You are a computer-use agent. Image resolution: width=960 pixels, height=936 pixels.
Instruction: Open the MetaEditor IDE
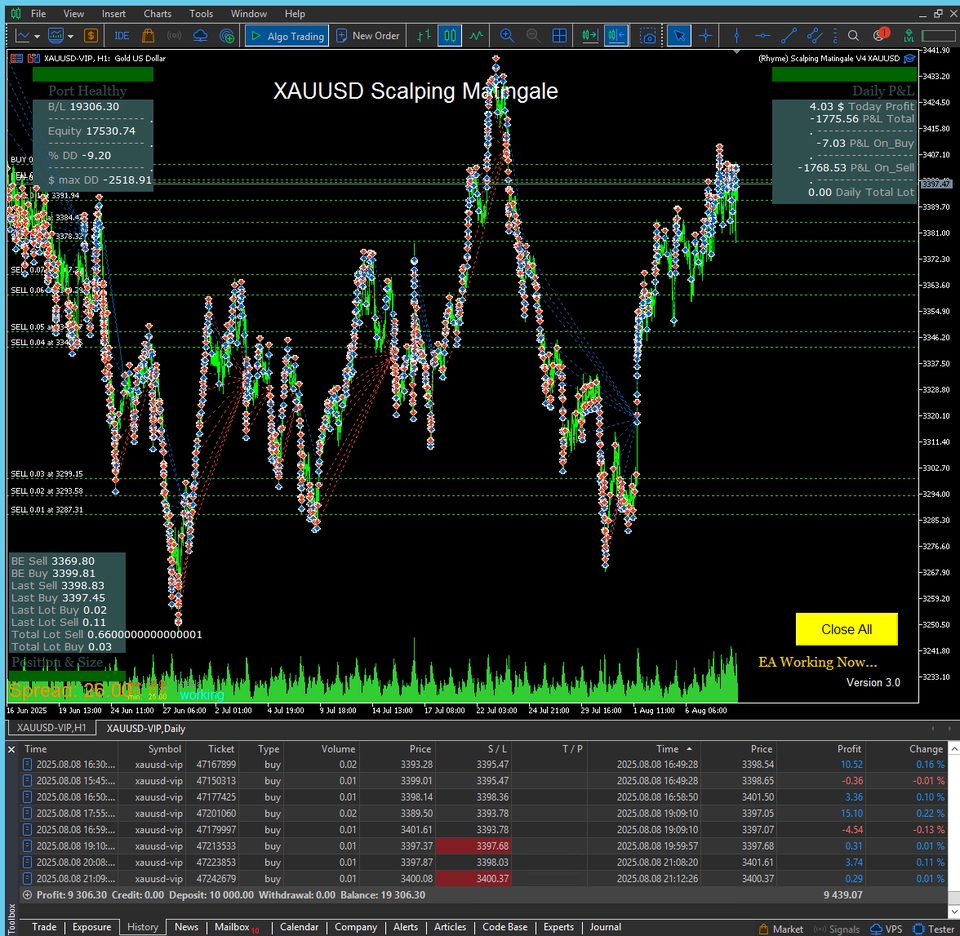122,36
